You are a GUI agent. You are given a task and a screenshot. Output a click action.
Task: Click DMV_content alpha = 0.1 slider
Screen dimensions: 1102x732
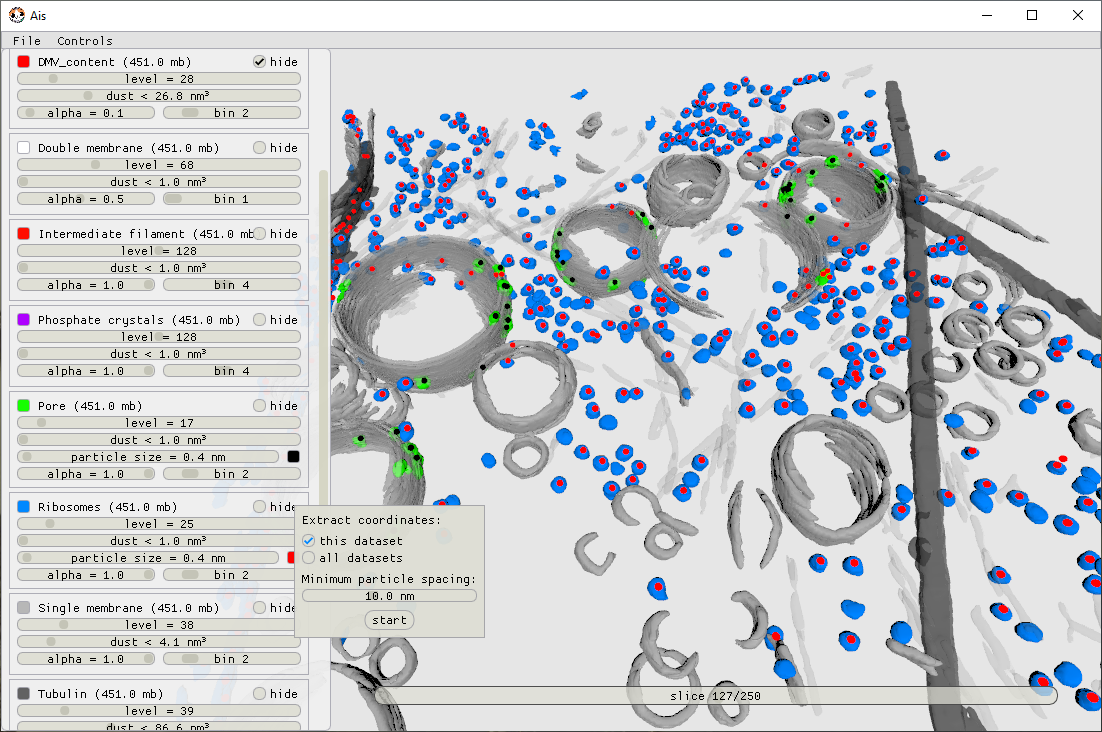pyautogui.click(x=86, y=112)
